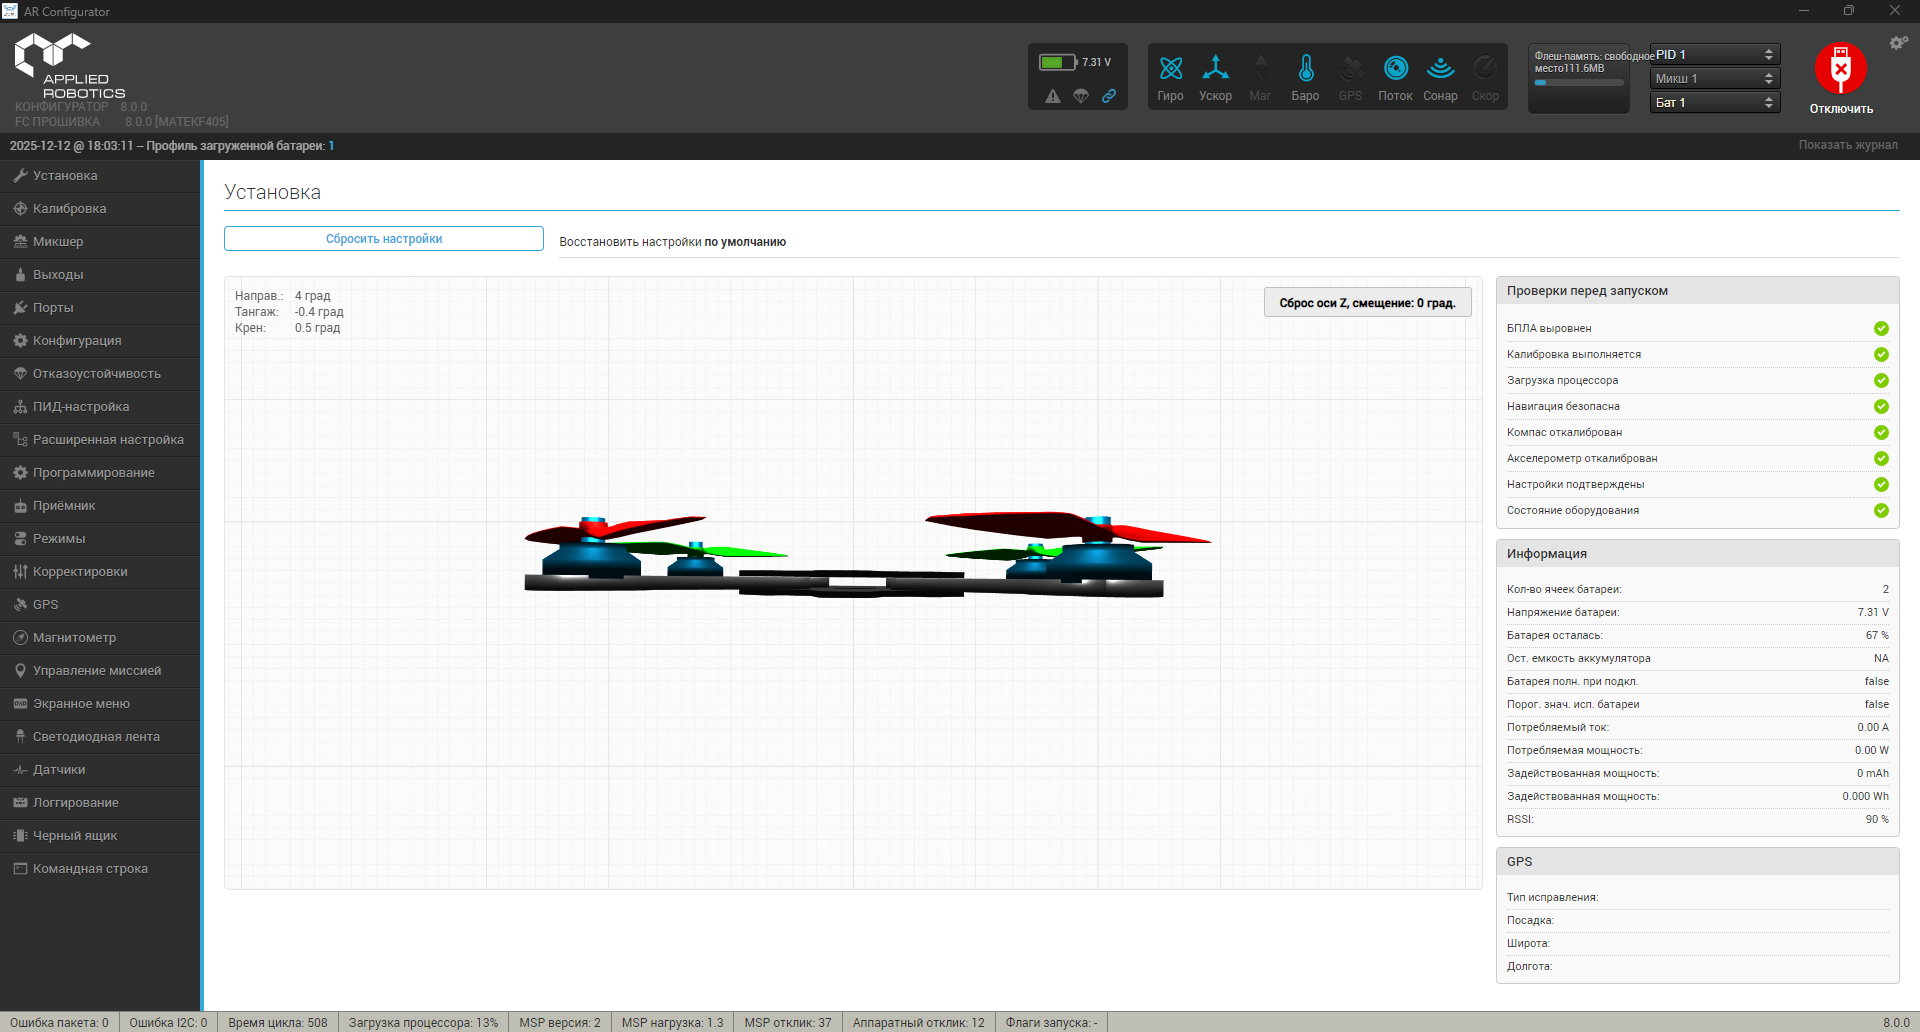Click the flash memory usage bar
The height and width of the screenshot is (1032, 1920).
[x=1579, y=83]
